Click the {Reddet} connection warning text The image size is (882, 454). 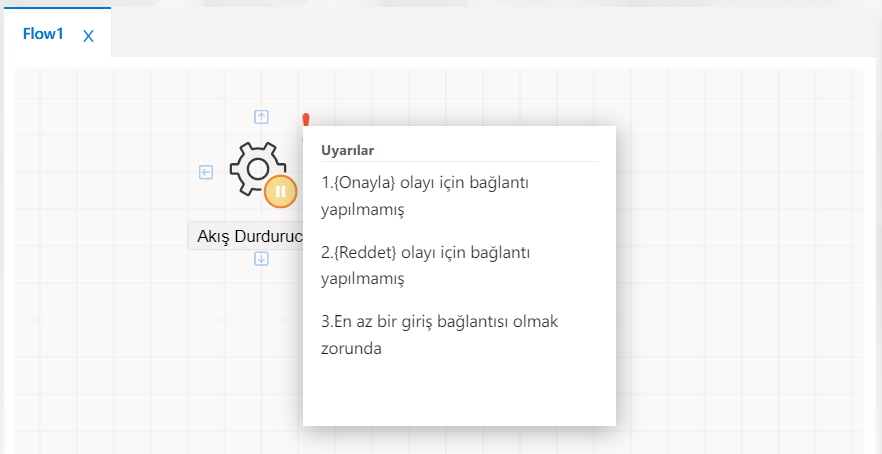tap(426, 266)
